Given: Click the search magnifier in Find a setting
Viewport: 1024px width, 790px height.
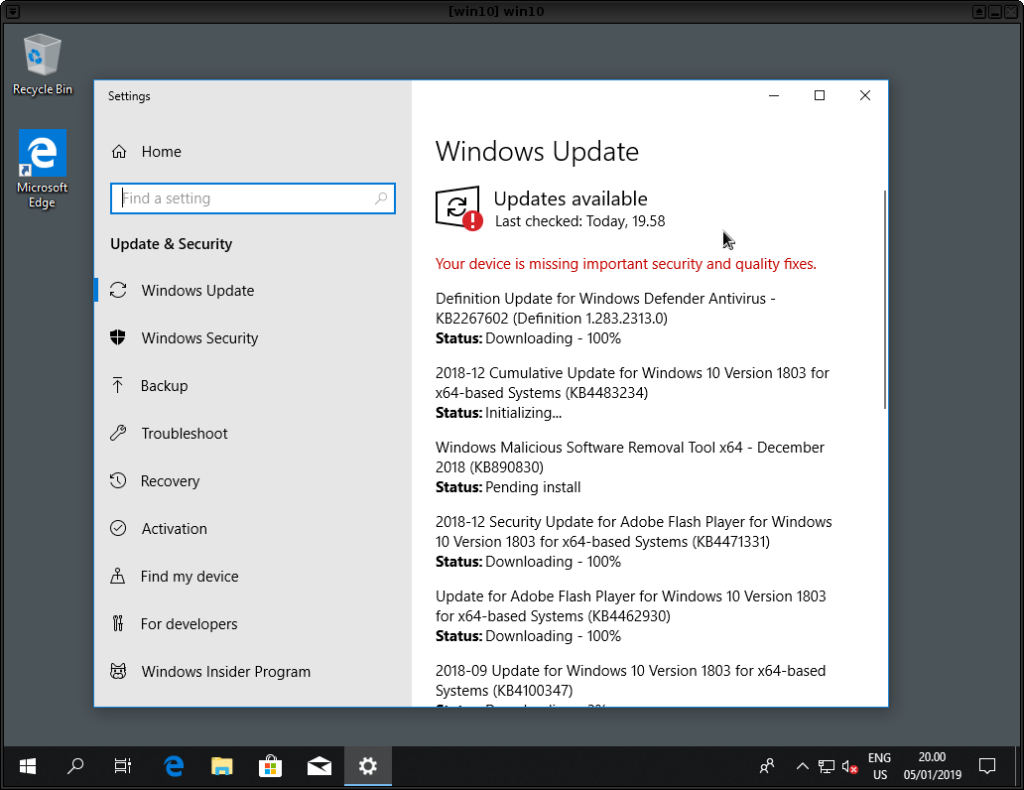Looking at the screenshot, I should [381, 198].
